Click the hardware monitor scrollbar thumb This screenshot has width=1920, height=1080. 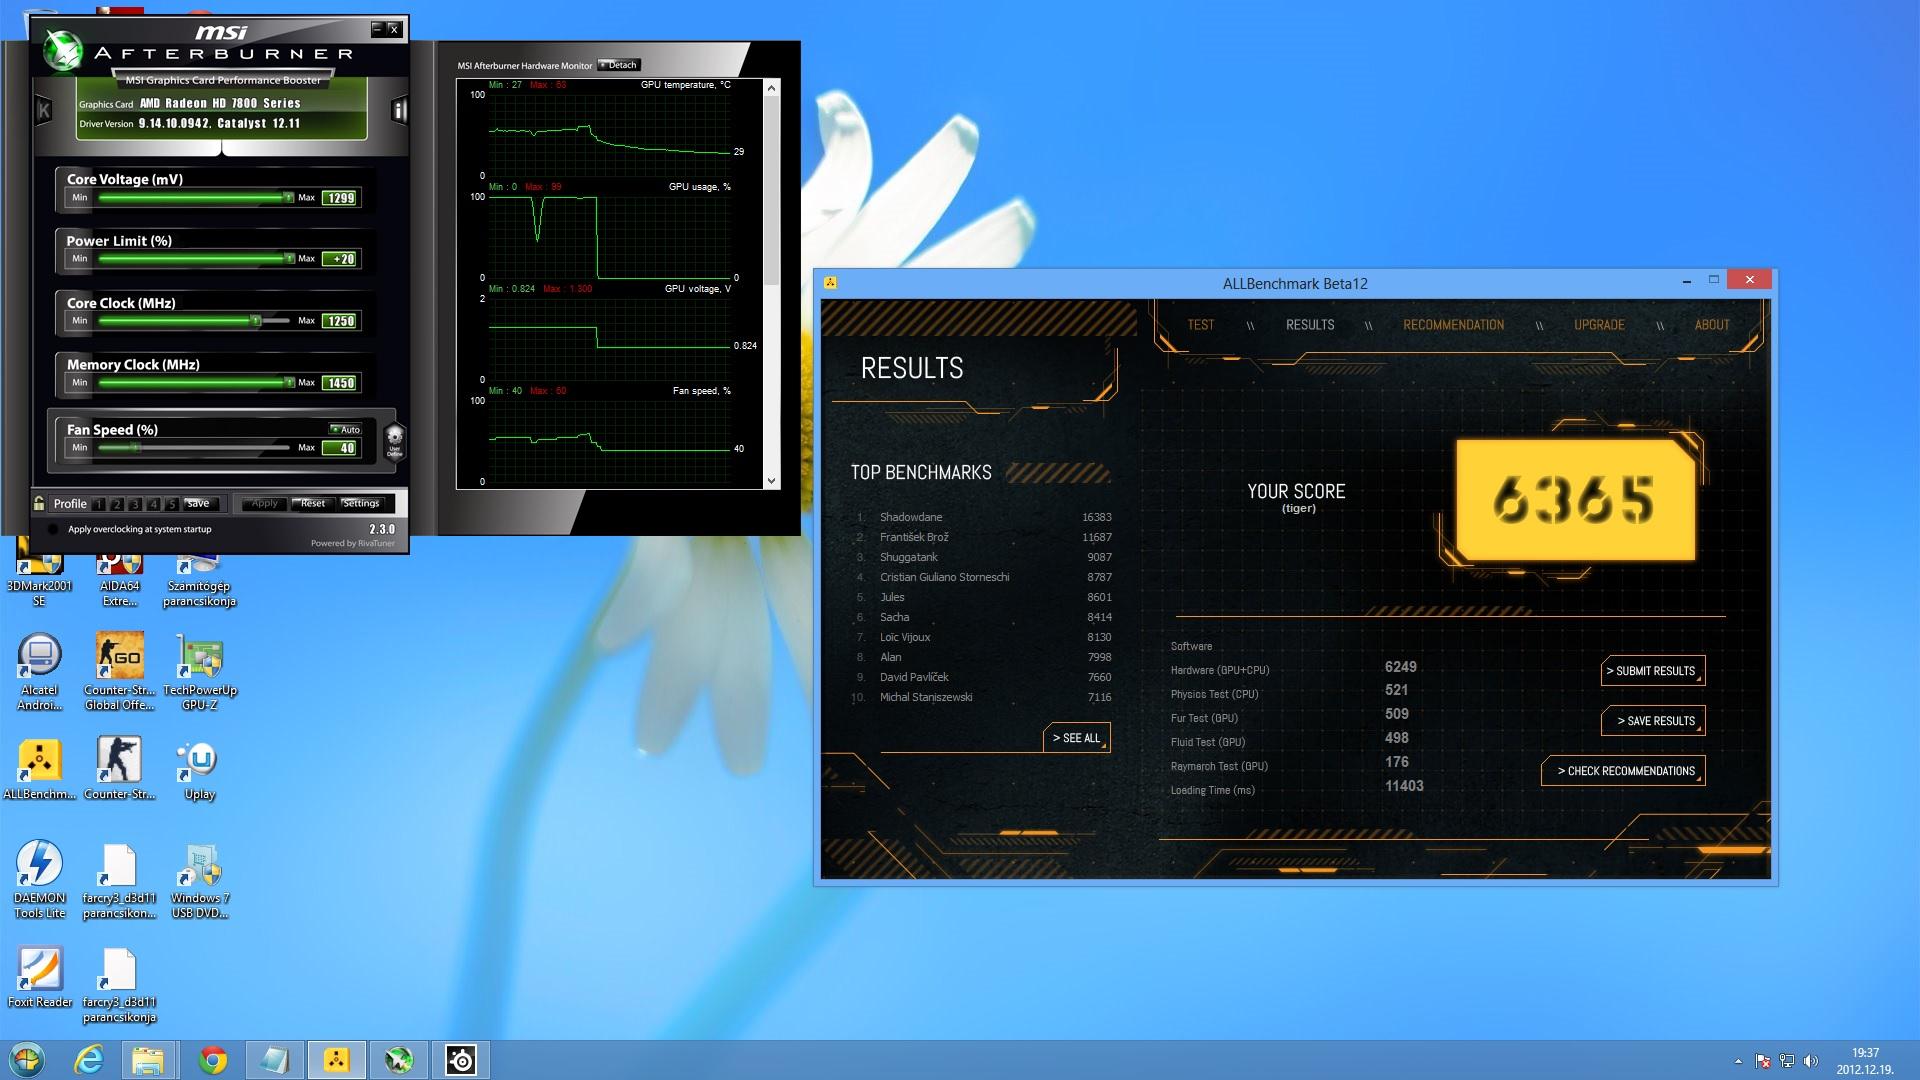point(771,191)
